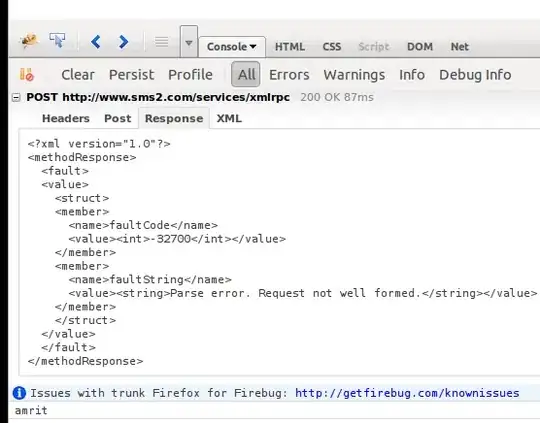The height and width of the screenshot is (423, 540).
Task: Click the Firebug bug logo icon
Action: click(29, 41)
